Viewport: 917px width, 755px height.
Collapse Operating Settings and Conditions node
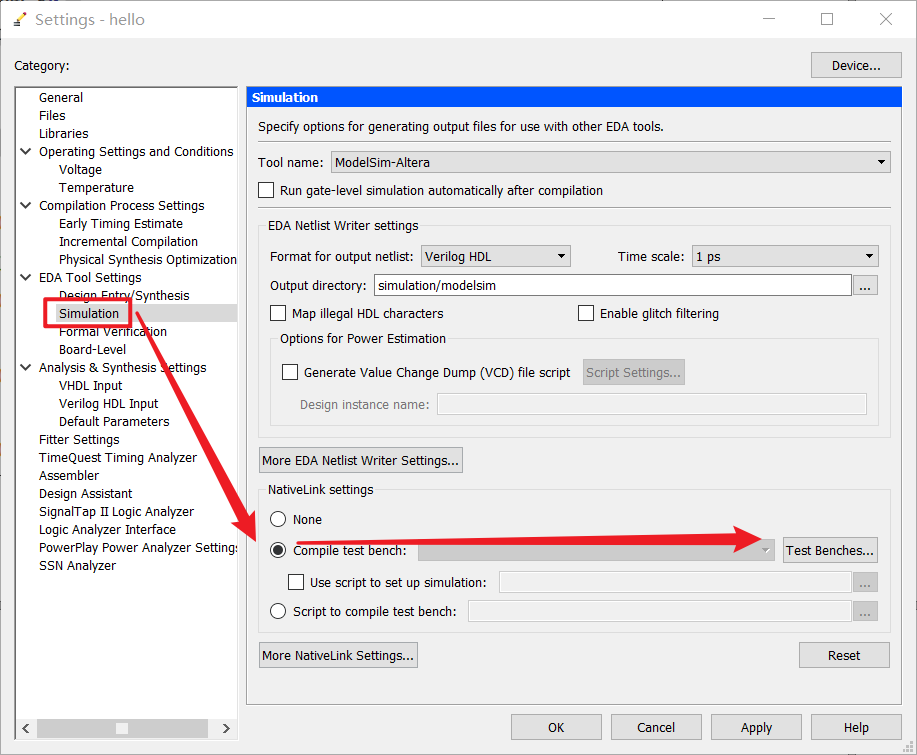[x=26, y=151]
